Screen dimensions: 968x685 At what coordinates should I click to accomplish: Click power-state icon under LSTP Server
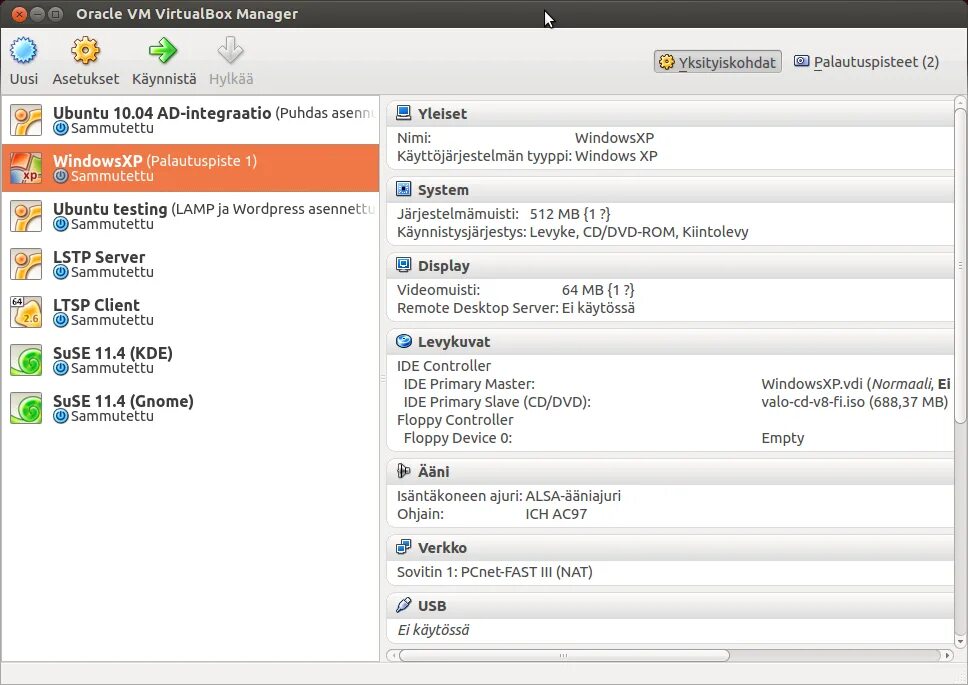[x=60, y=272]
